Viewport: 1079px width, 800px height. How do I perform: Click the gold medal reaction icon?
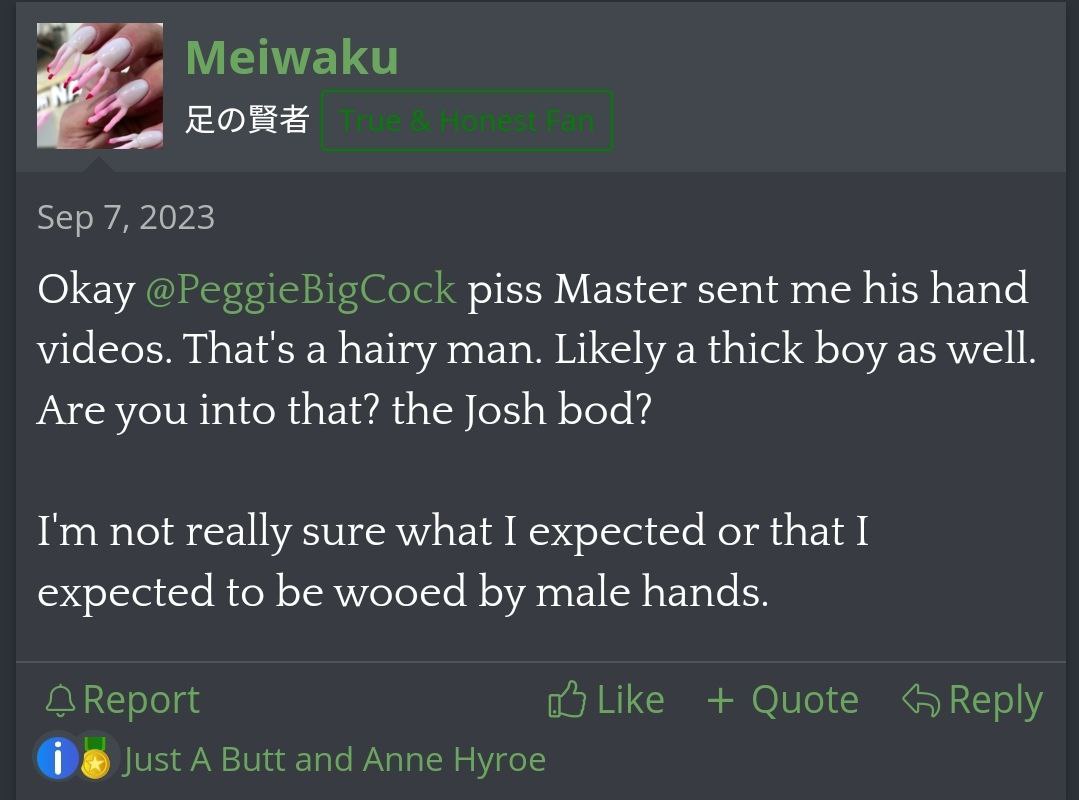[x=95, y=757]
